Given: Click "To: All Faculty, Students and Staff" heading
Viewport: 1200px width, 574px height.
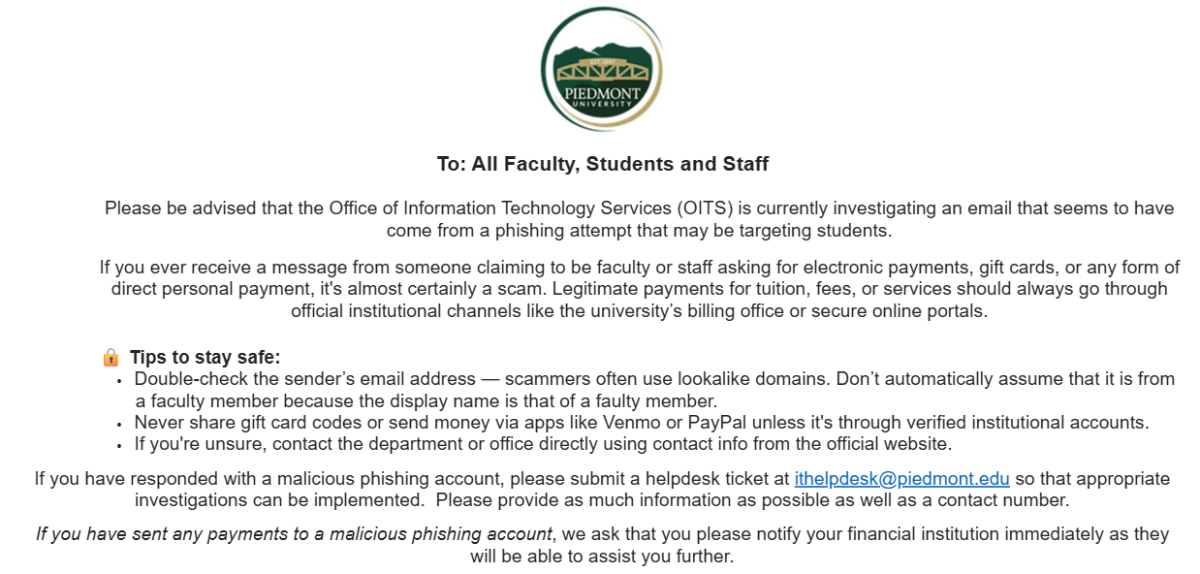Looking at the screenshot, I should (602, 163).
